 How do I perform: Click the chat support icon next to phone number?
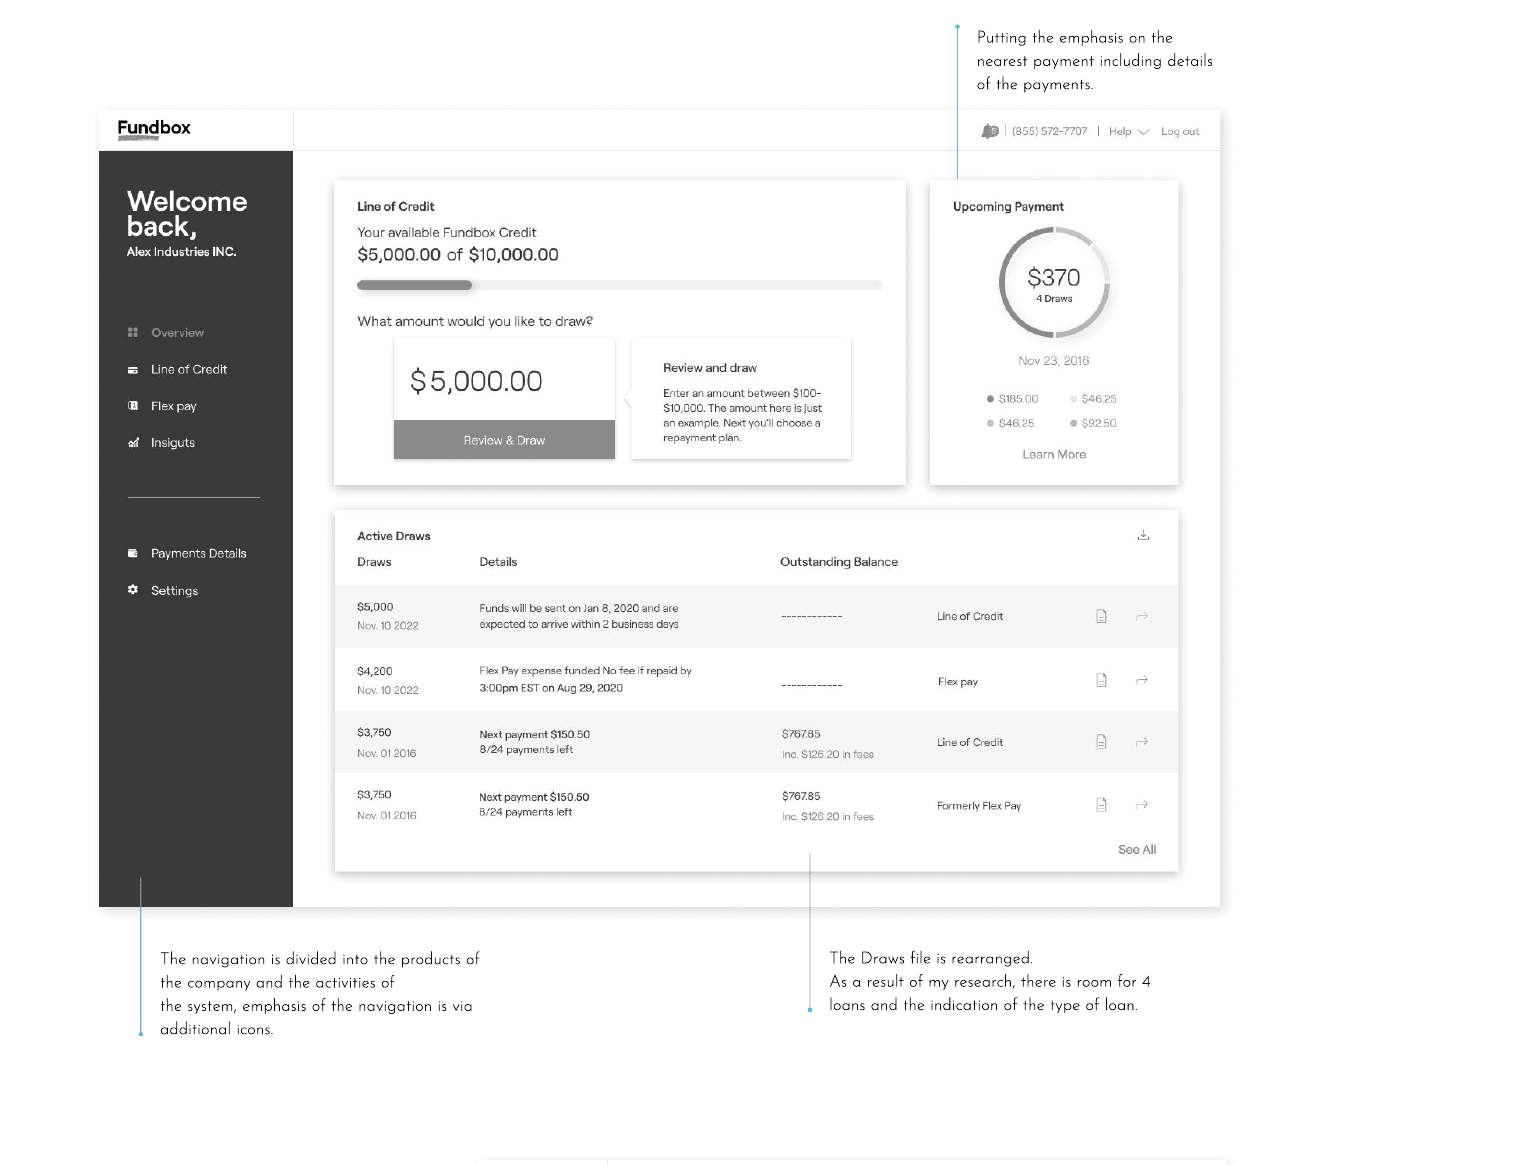pyautogui.click(x=990, y=131)
